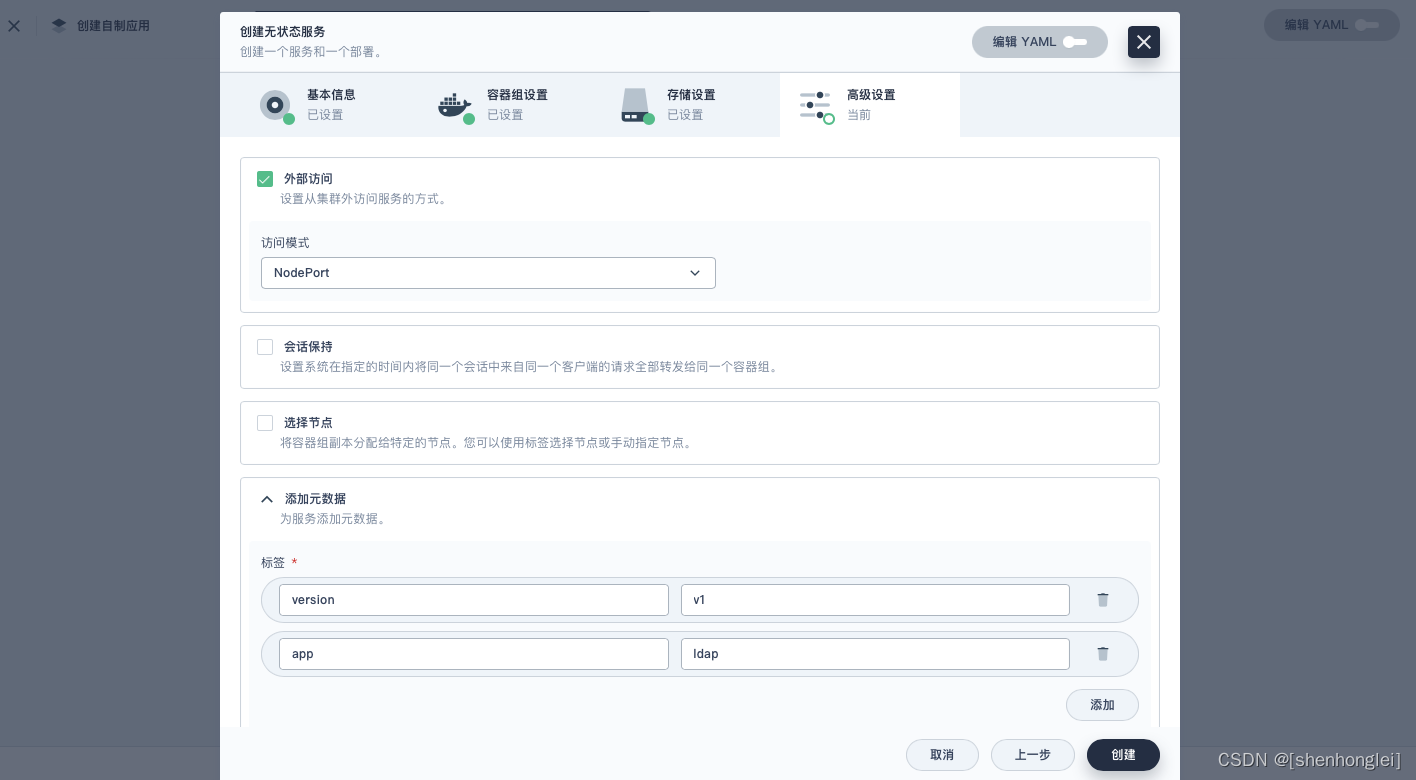
Task: Click the sliders icon for 高级设置
Action: (815, 105)
